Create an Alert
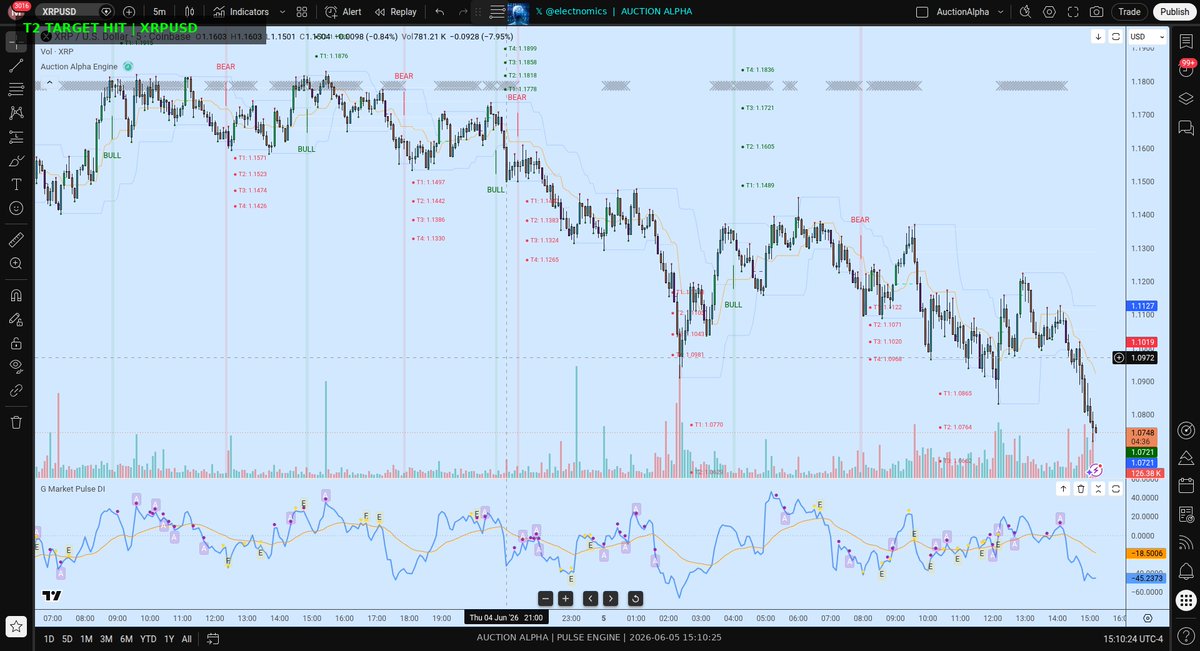 point(343,12)
